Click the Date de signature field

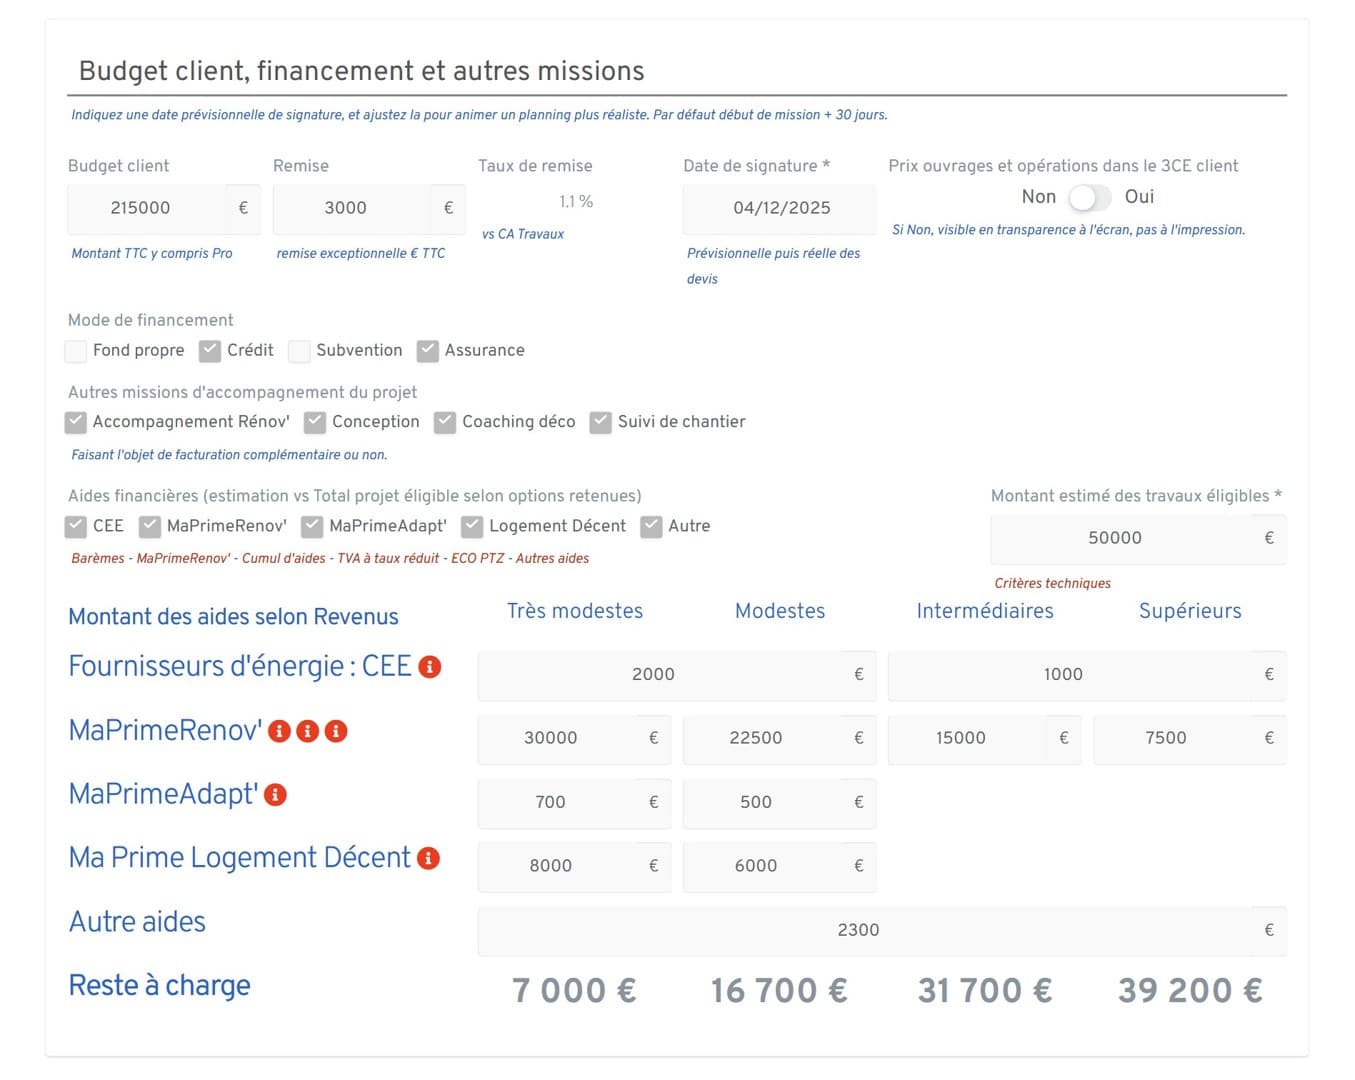[779, 208]
